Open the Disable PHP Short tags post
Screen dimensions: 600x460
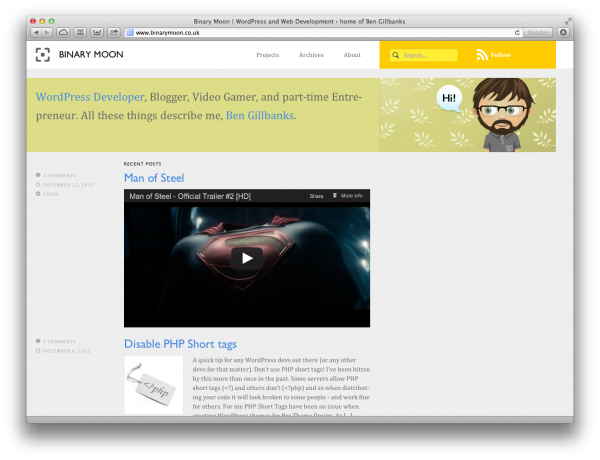point(180,344)
